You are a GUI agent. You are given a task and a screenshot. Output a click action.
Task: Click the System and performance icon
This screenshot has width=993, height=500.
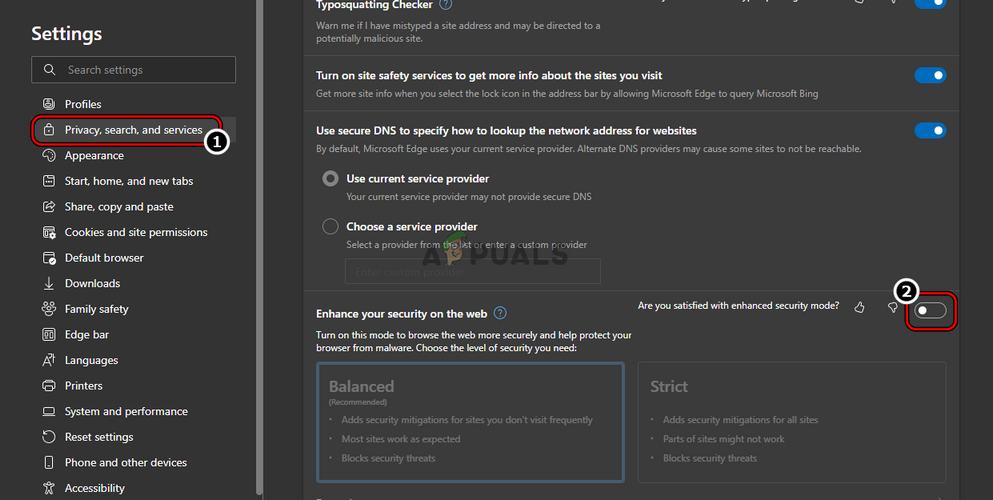point(49,411)
